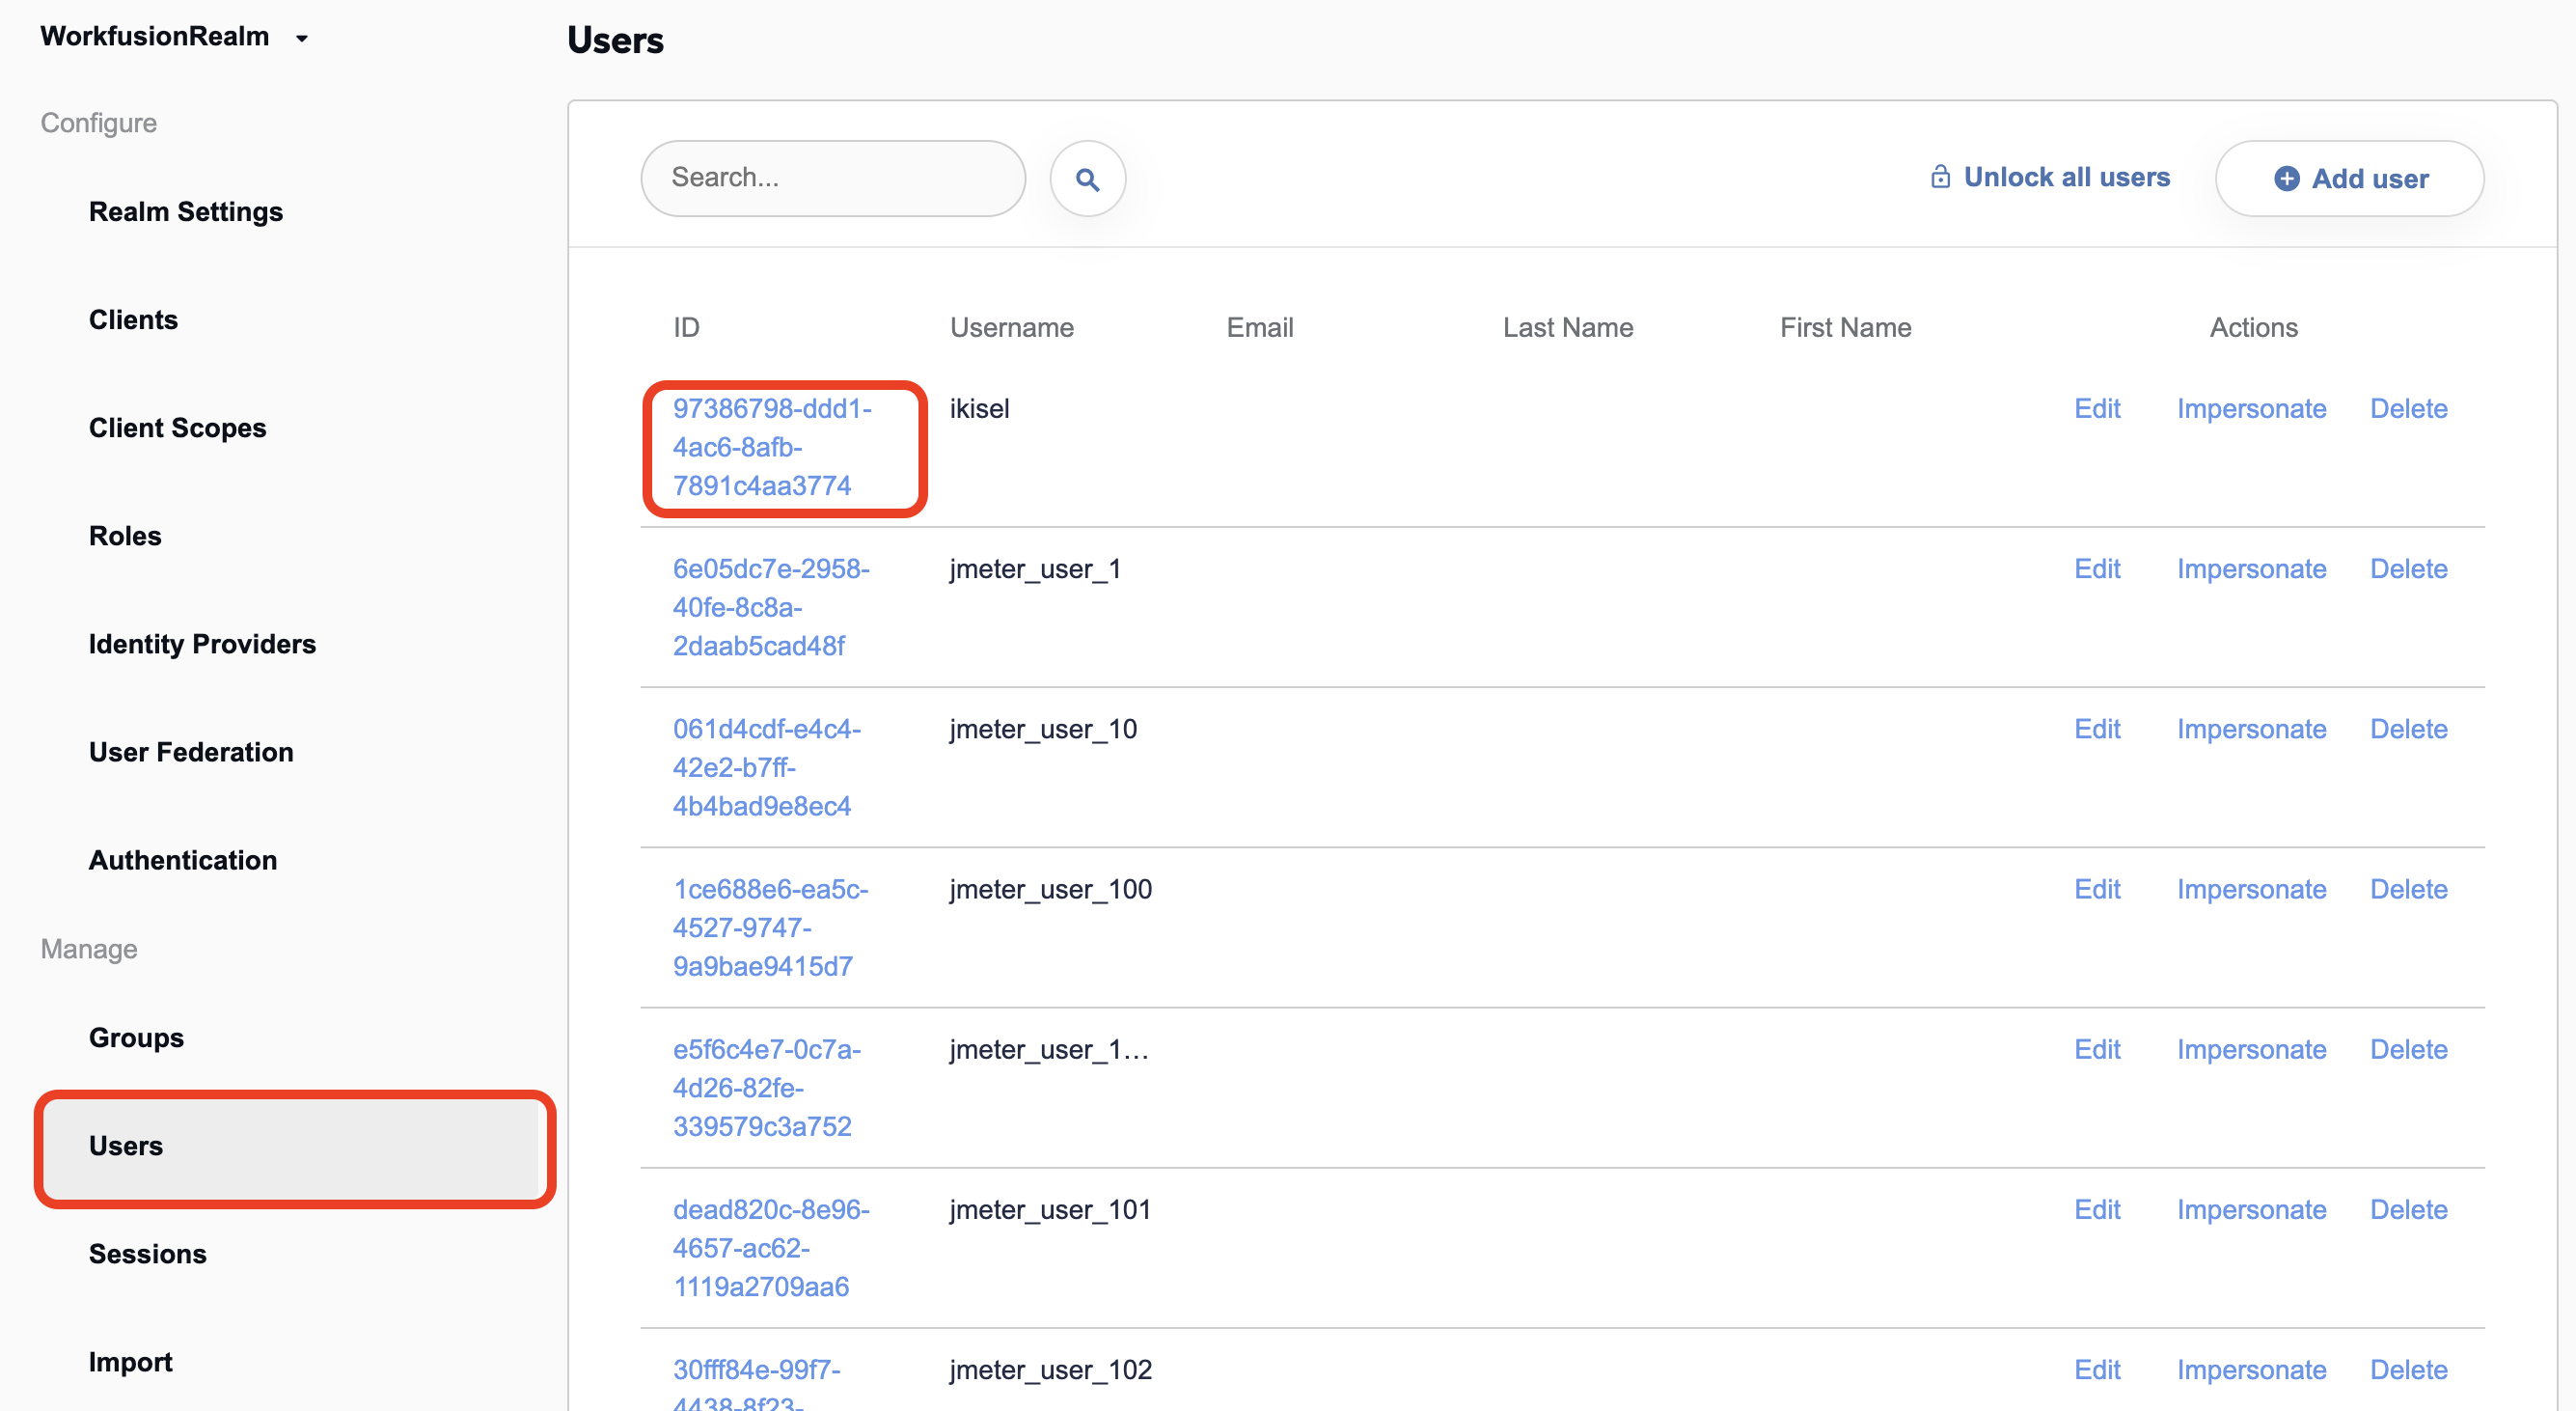Click the ikisel username cell
Screen dimensions: 2576x1411
coord(979,409)
